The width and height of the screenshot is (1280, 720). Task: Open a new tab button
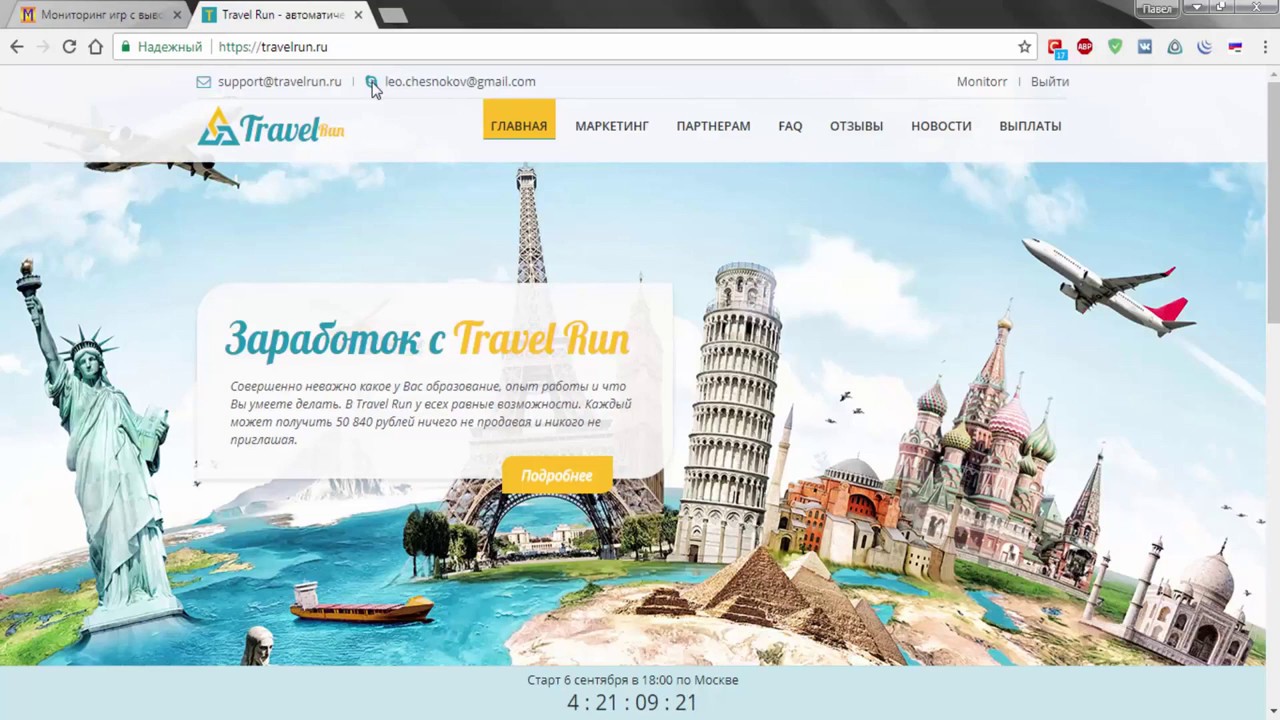393,15
